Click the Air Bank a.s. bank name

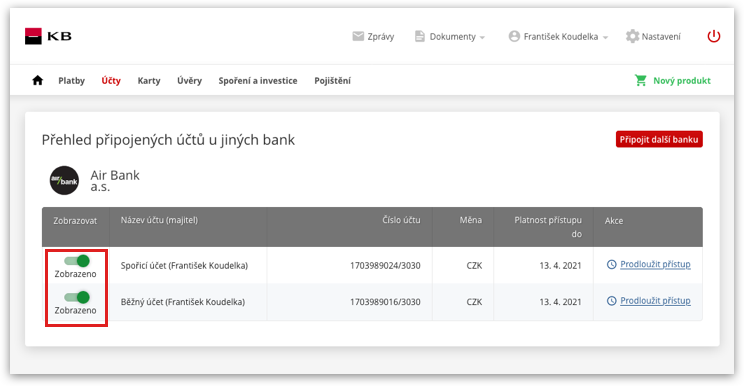coord(115,181)
